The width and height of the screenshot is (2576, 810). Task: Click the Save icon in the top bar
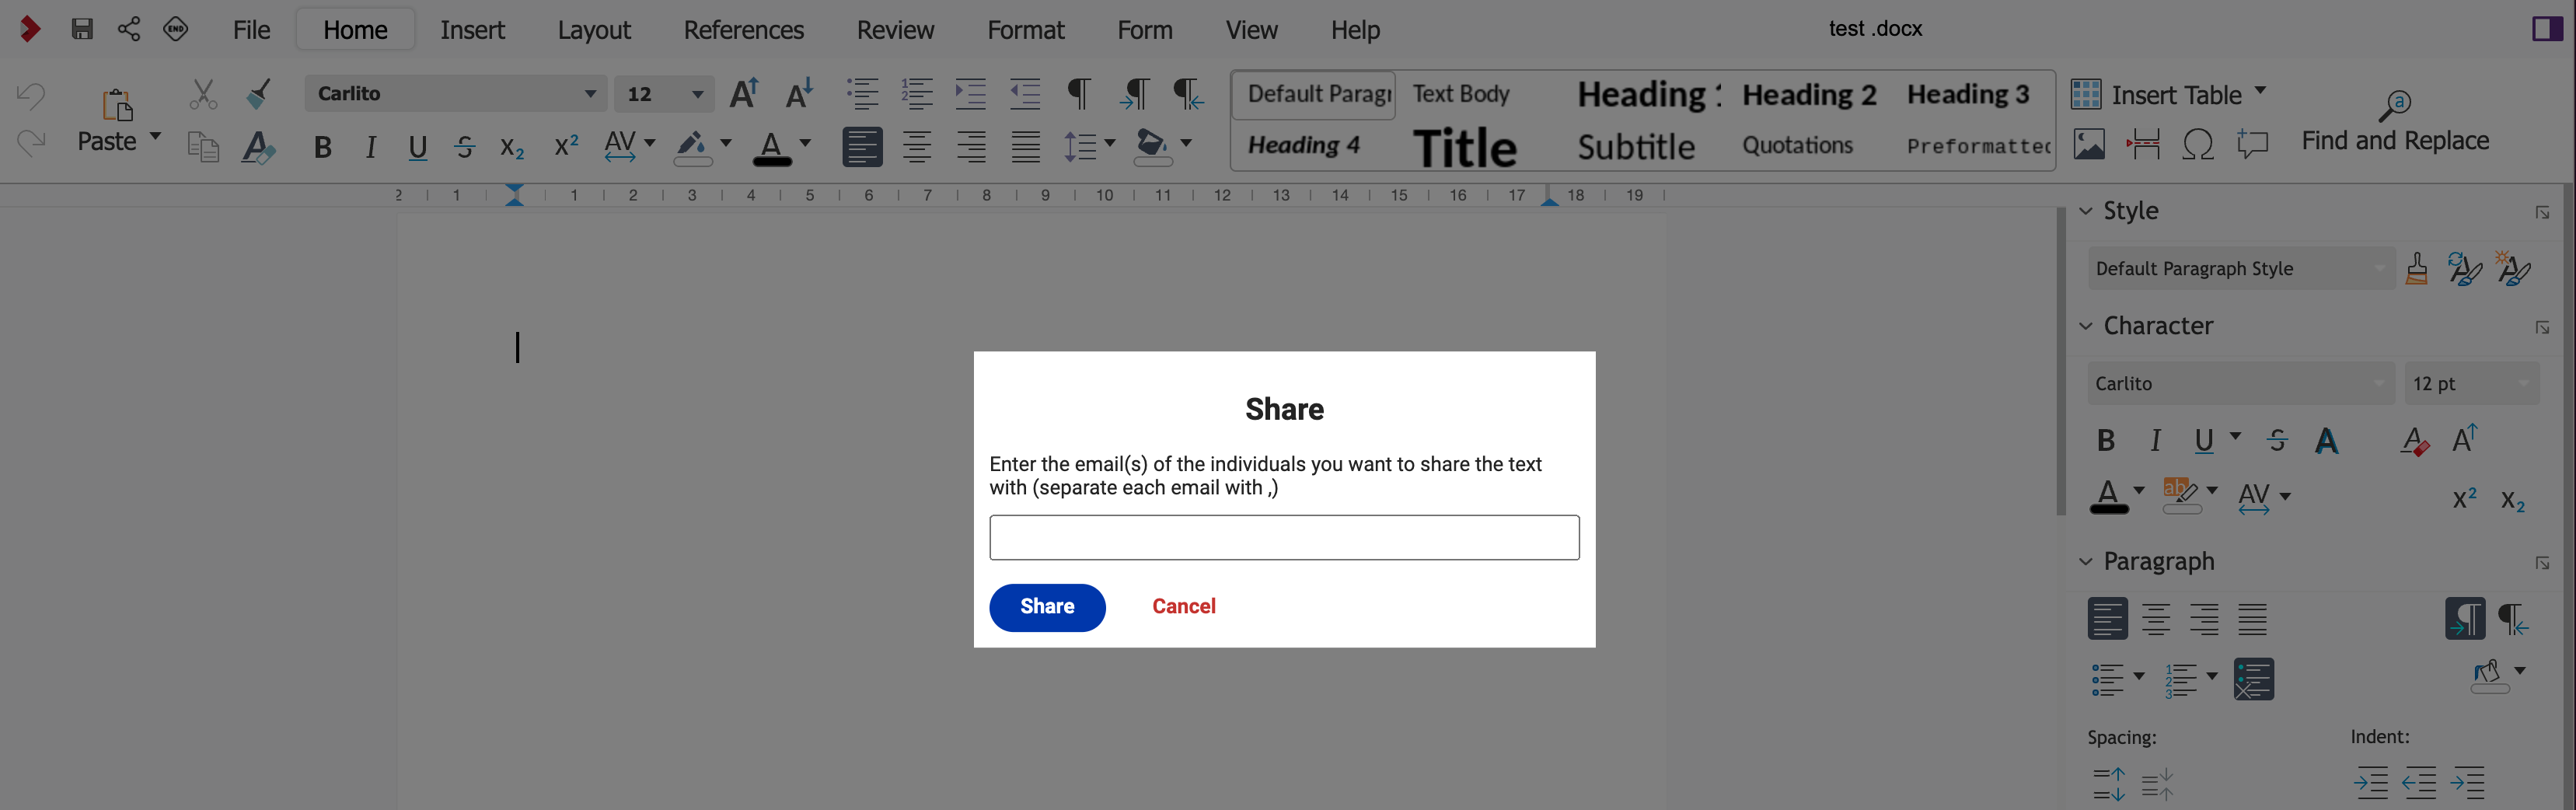[x=82, y=29]
